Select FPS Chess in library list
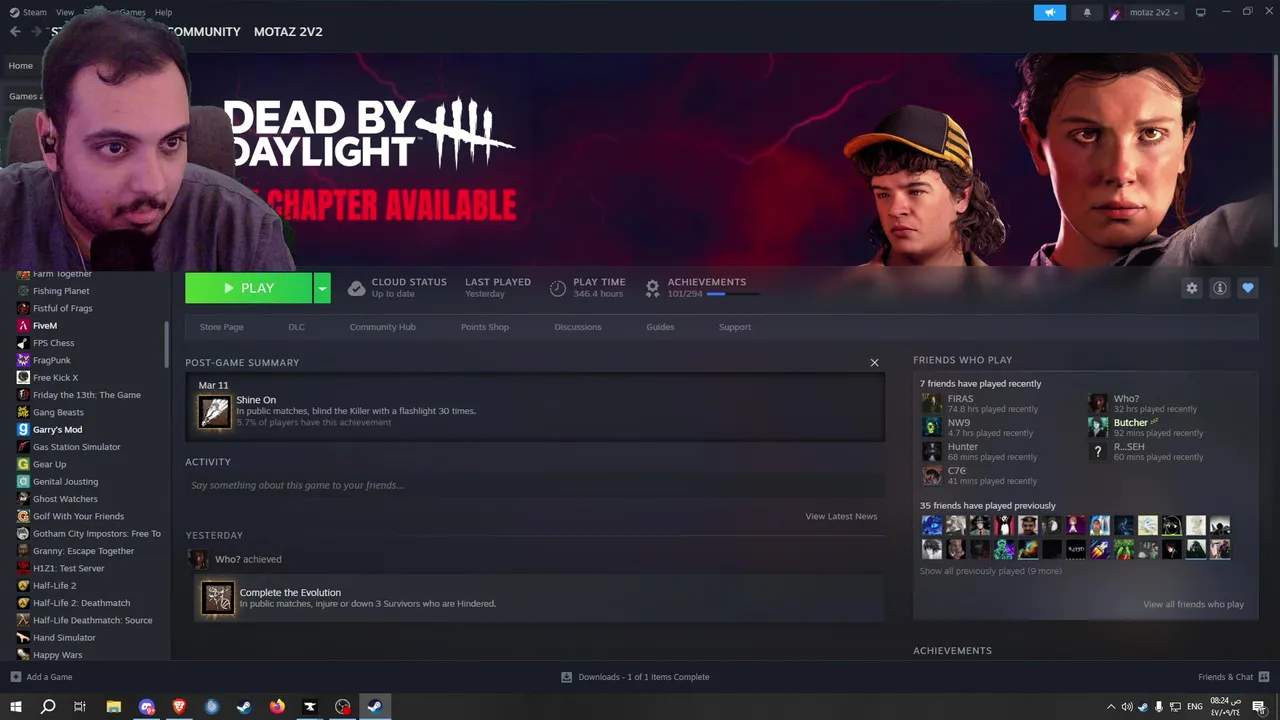Screen dimensions: 1280x720 [53, 343]
